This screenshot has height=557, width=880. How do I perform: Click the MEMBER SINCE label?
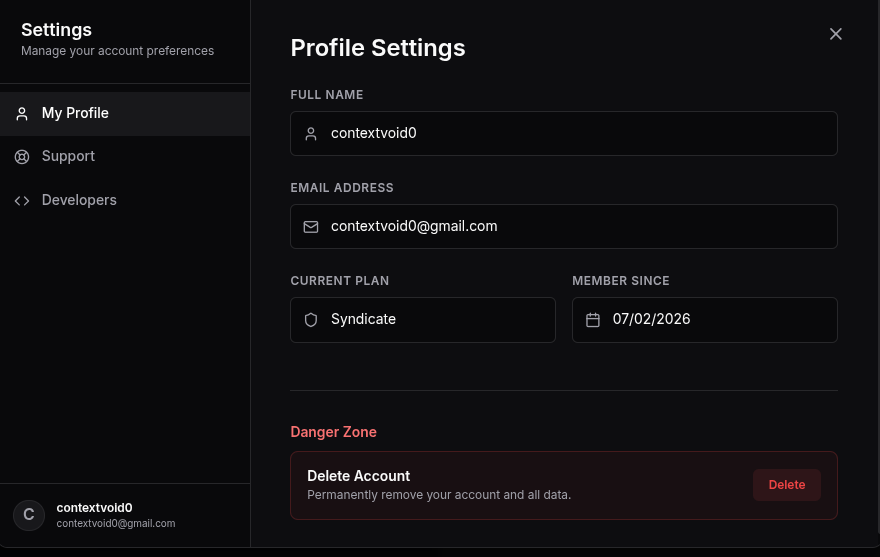coord(621,281)
